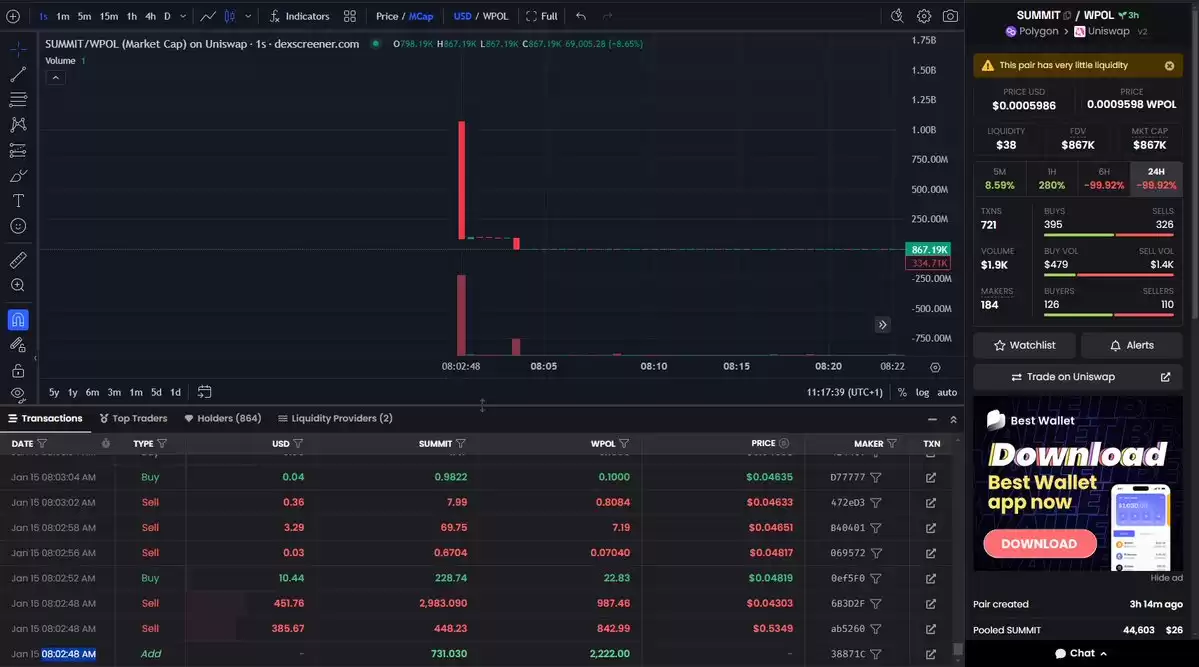Hide all drawings with eye icon

[18, 394]
